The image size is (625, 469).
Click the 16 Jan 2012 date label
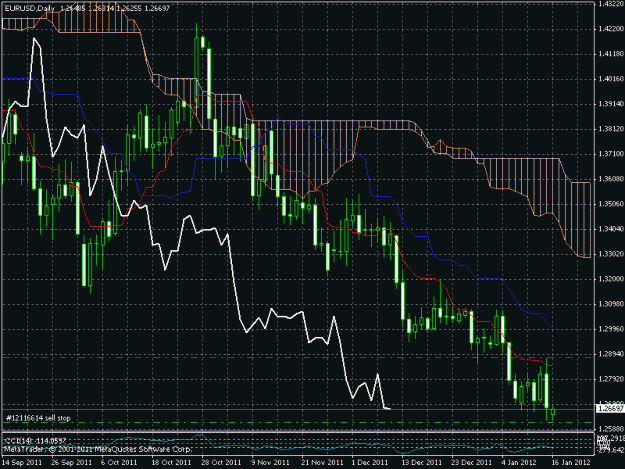[571, 463]
